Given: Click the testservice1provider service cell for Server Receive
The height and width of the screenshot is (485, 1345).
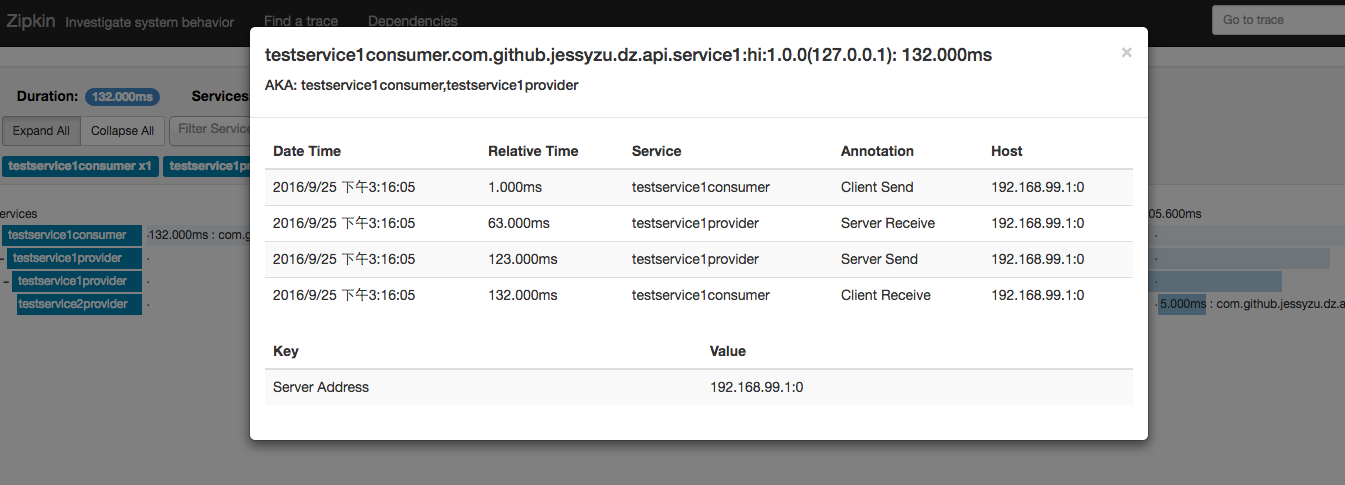Looking at the screenshot, I should click(x=695, y=223).
